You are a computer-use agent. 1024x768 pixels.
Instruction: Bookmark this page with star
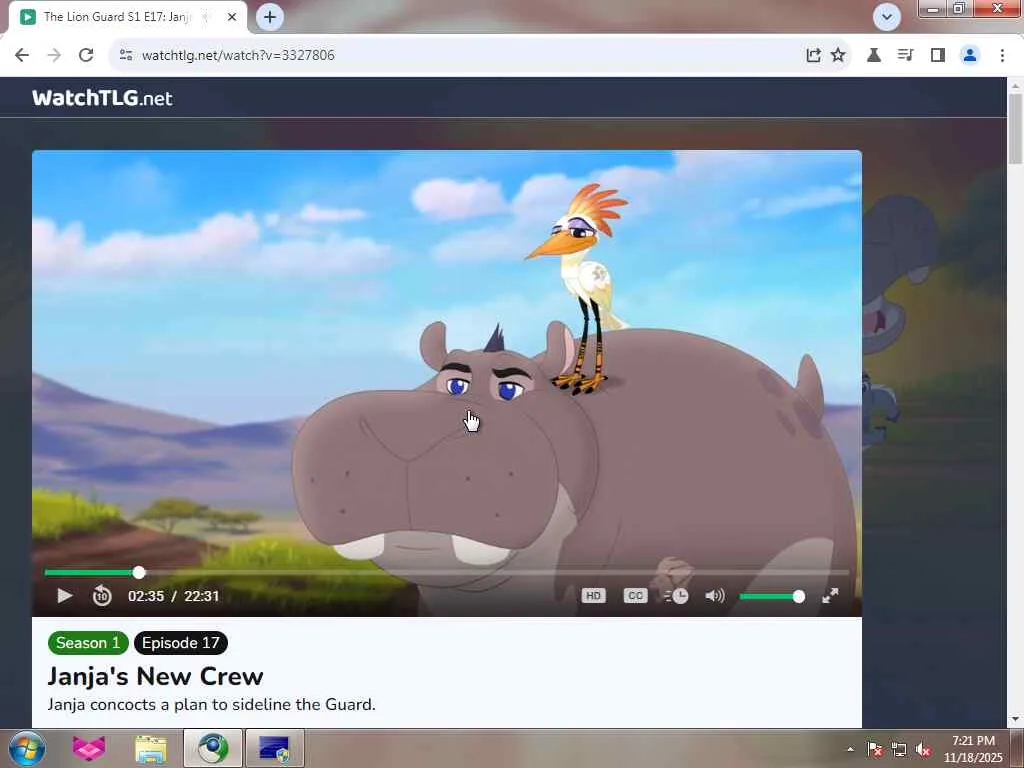[x=838, y=55]
